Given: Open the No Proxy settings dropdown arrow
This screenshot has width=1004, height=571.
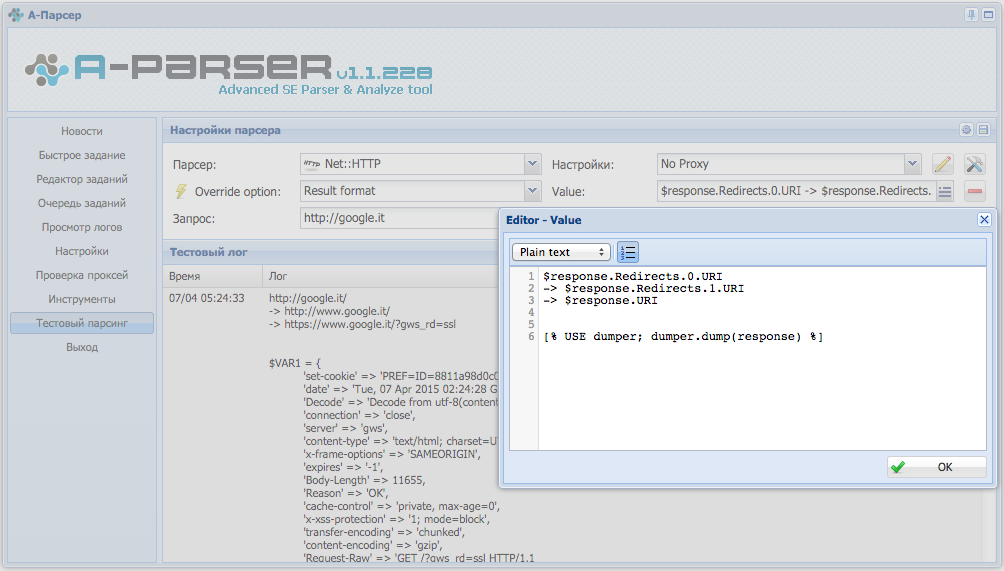Looking at the screenshot, I should click(x=912, y=164).
